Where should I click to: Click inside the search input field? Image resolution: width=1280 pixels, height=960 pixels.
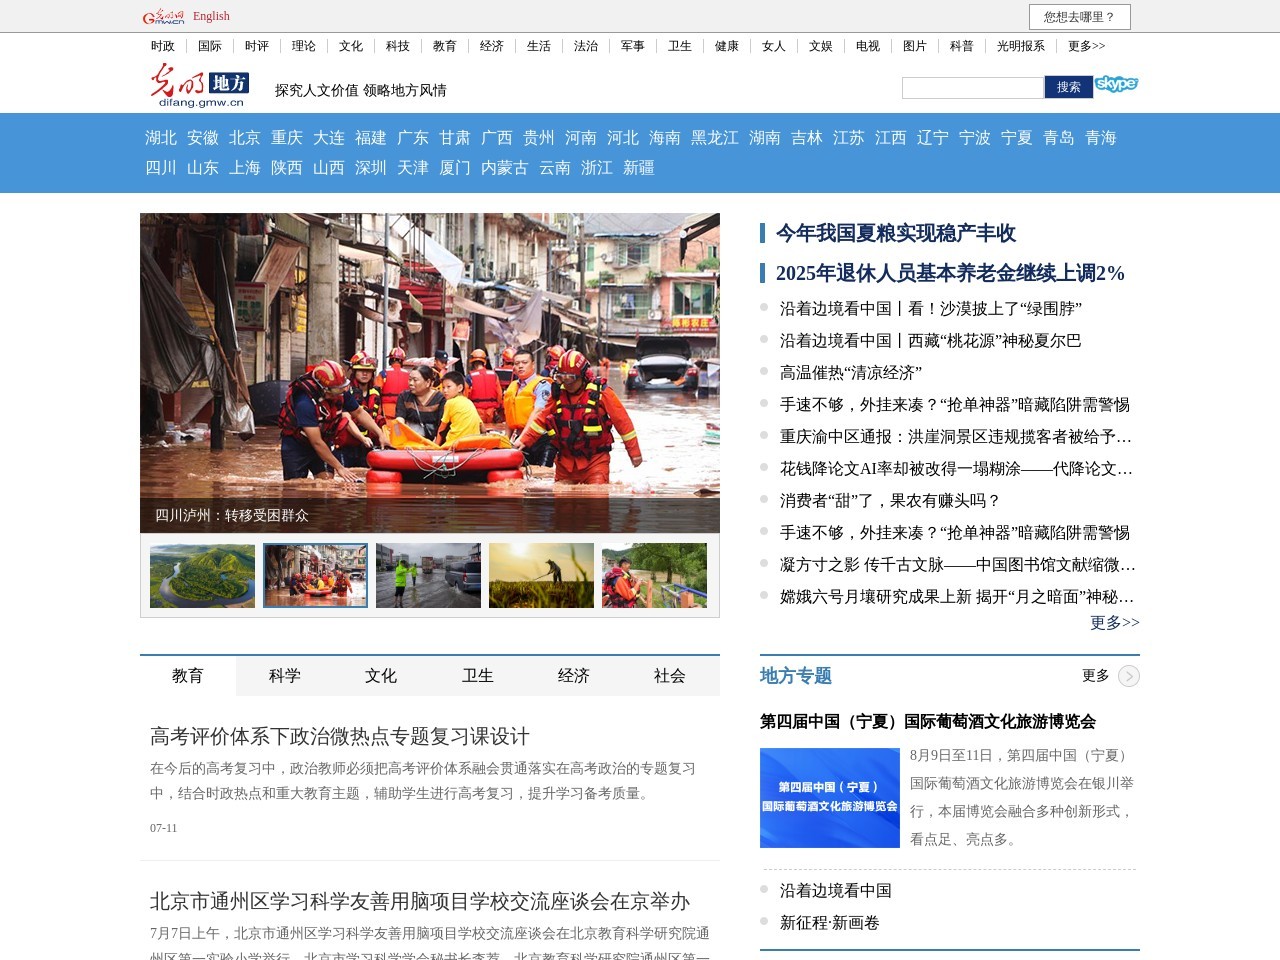(970, 87)
